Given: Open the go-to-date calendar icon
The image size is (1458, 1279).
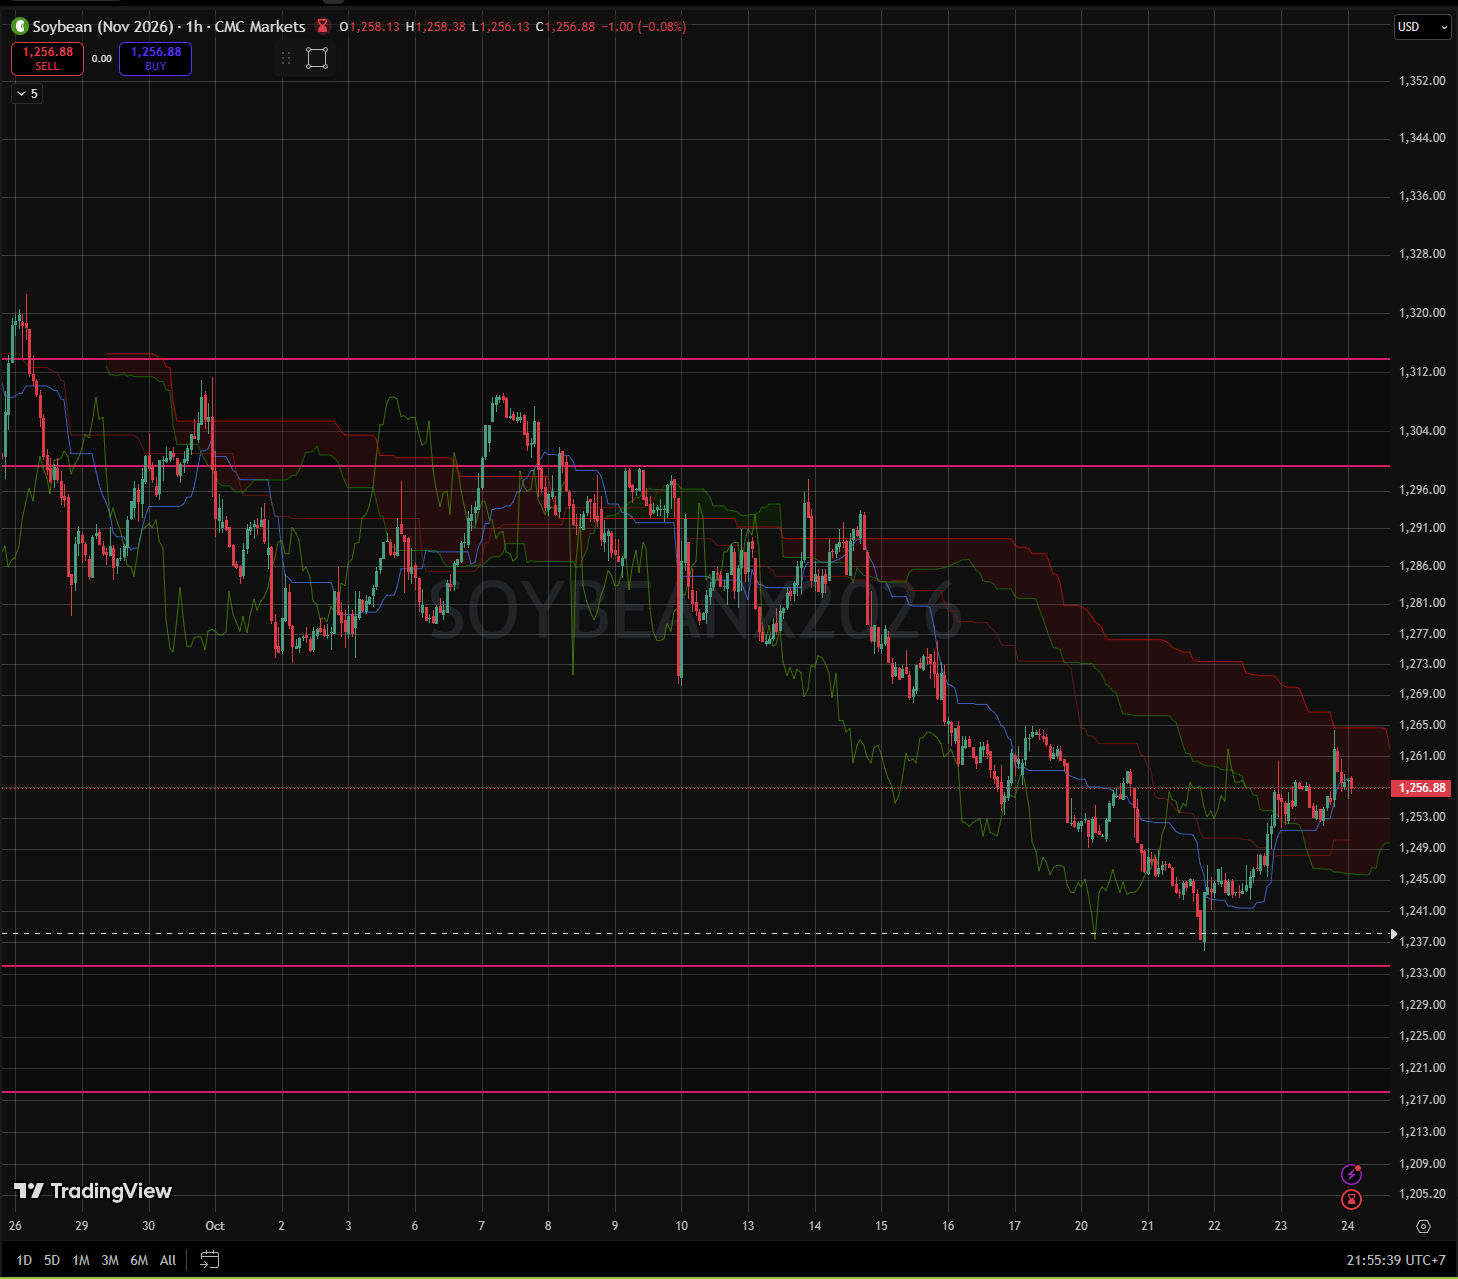Looking at the screenshot, I should click(210, 1259).
